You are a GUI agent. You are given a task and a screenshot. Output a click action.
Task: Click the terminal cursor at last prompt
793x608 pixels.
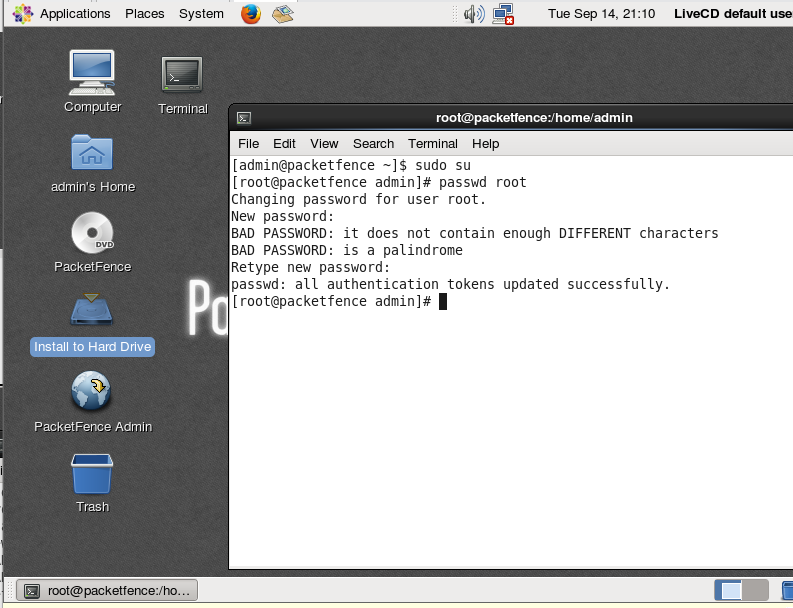coord(443,301)
